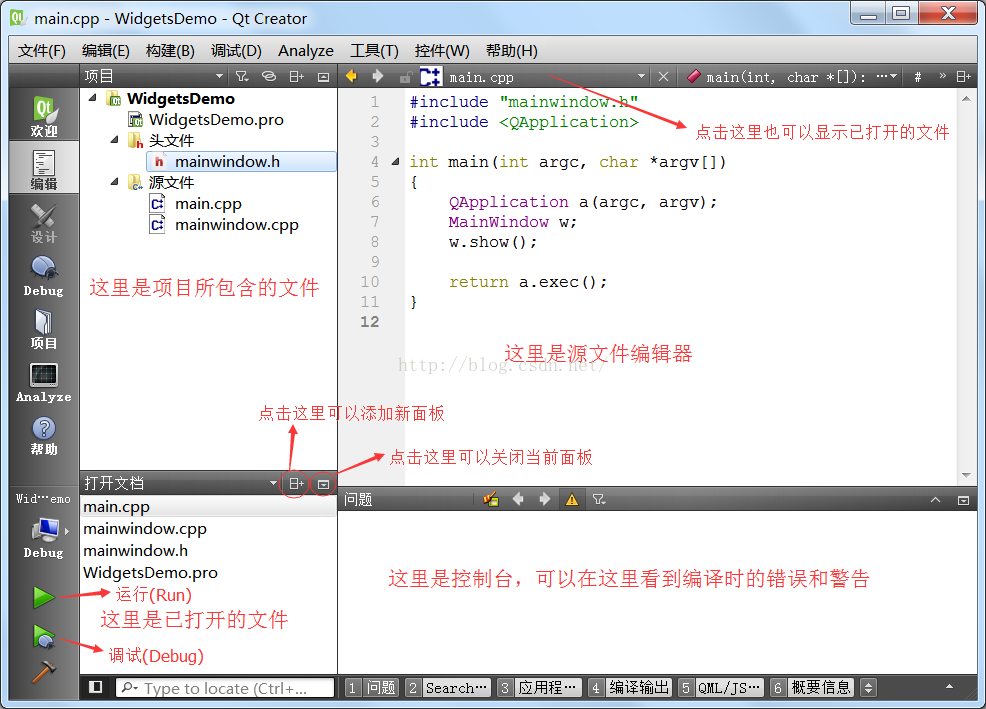
Task: Open the output pane options stepper
Action: (868, 688)
